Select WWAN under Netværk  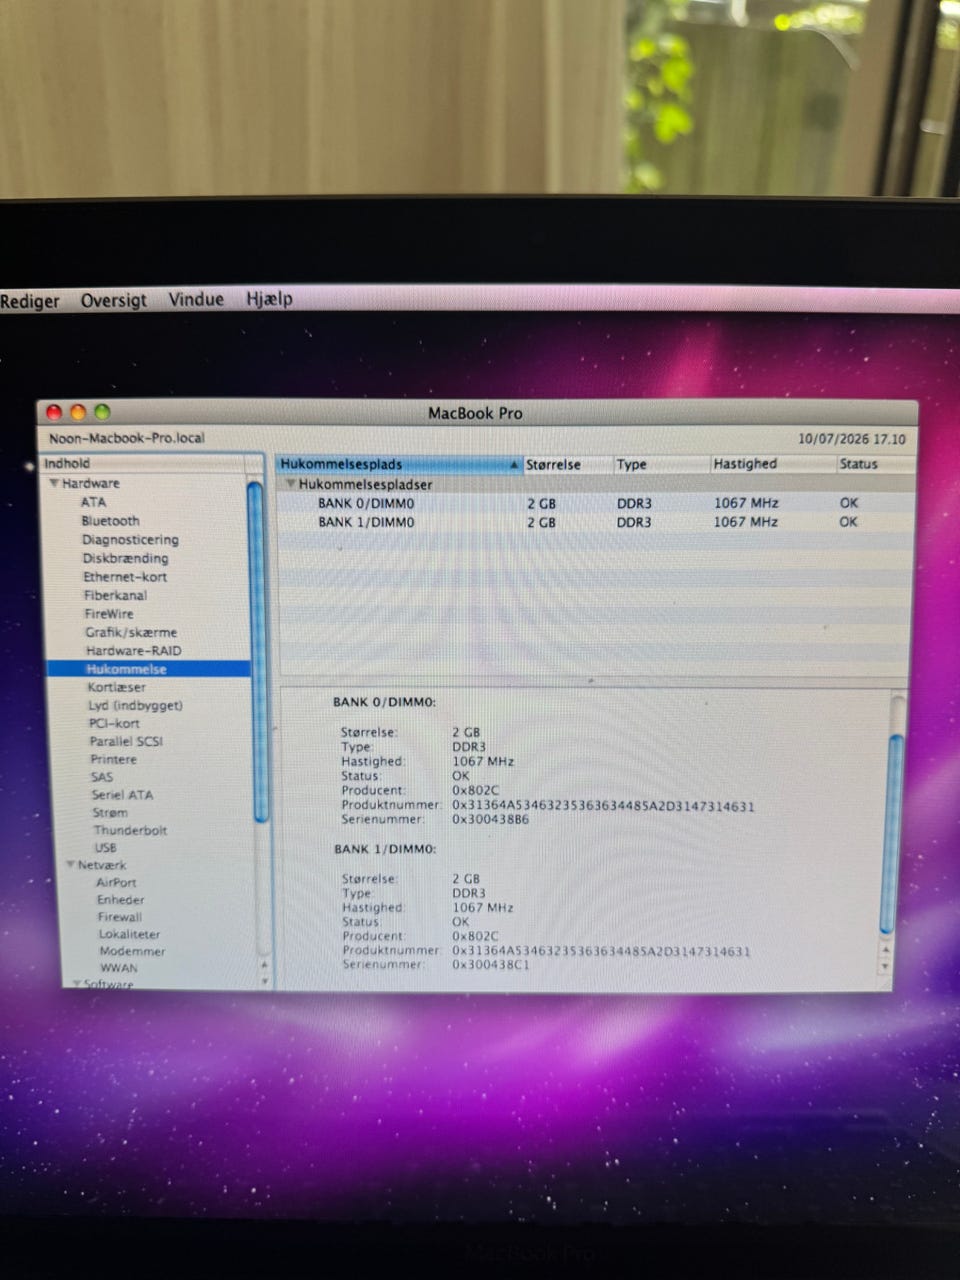point(118,968)
